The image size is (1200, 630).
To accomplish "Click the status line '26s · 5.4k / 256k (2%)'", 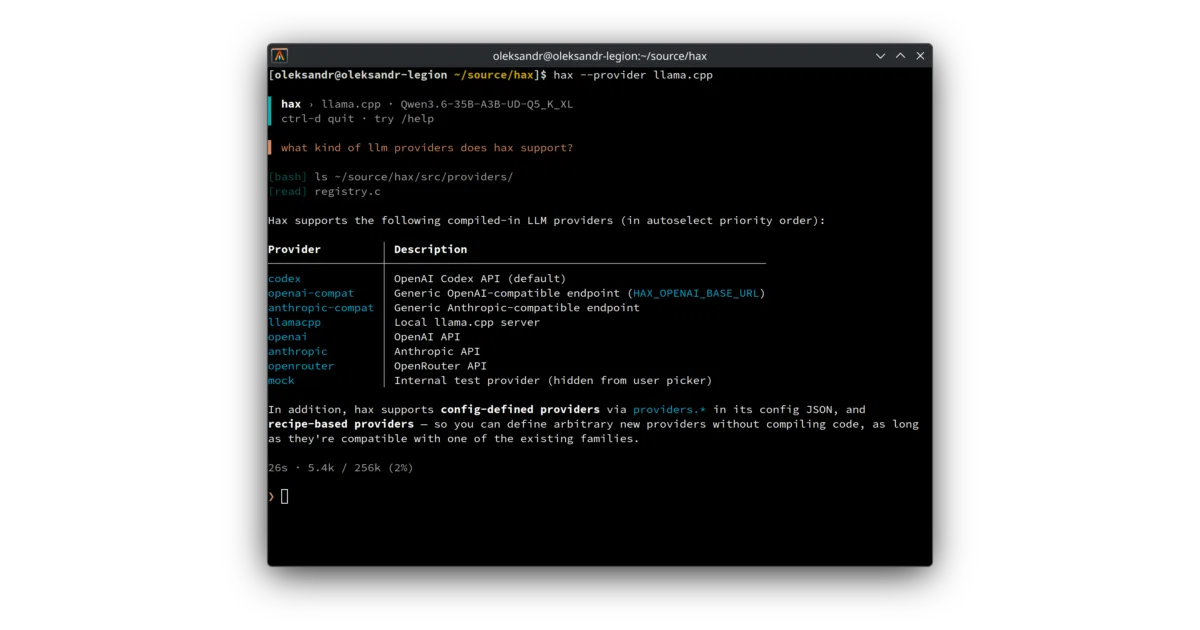I will pos(341,467).
